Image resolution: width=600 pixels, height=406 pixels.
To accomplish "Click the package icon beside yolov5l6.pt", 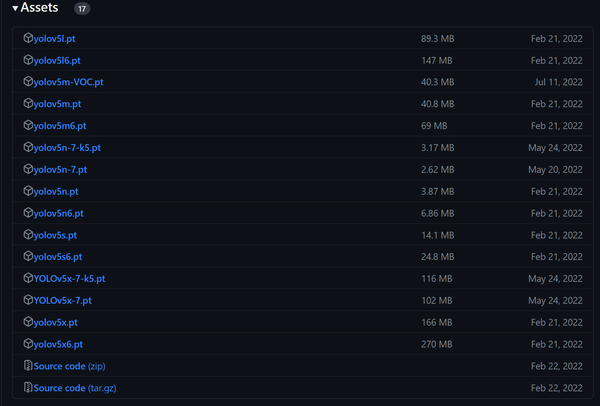I will coord(28,60).
